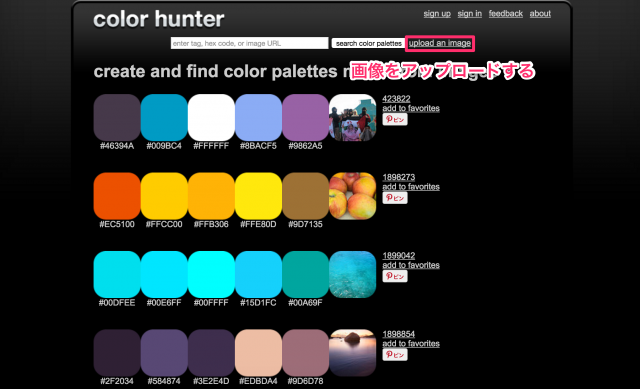Click the #EDBDA4 hex code label

click(x=258, y=381)
